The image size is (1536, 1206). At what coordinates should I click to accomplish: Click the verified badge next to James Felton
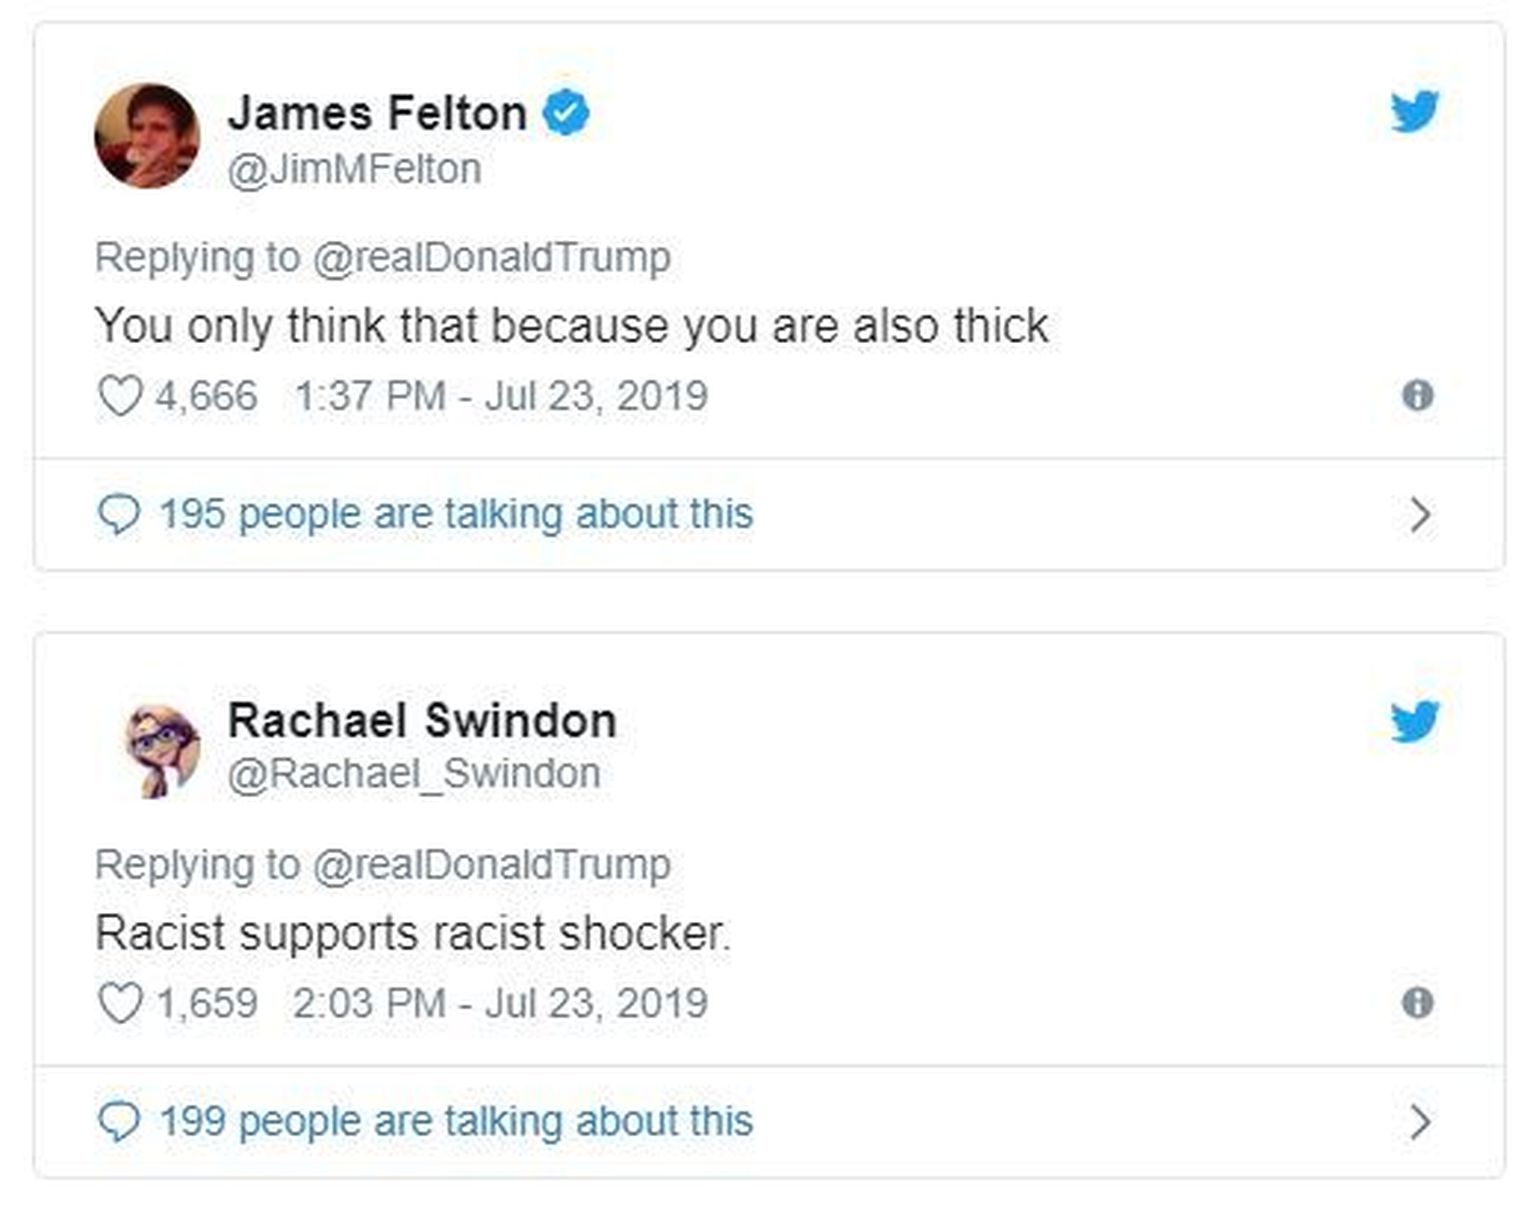coord(566,111)
